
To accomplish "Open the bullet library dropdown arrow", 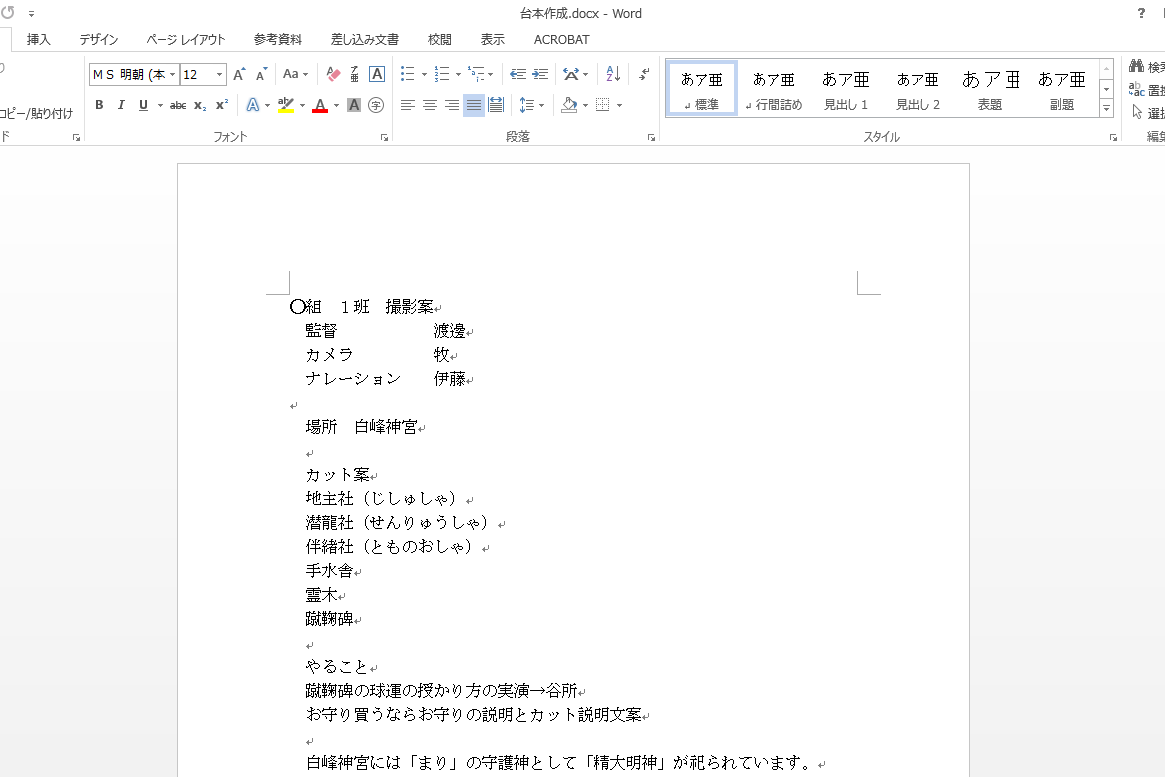I will point(424,74).
